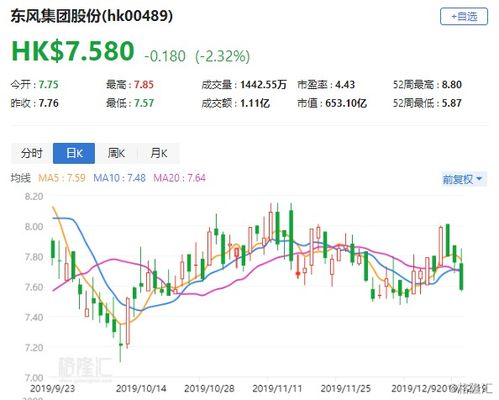Click the current price HK$7.580
Image resolution: width=499 pixels, height=400 pixels.
pyautogui.click(x=73, y=51)
